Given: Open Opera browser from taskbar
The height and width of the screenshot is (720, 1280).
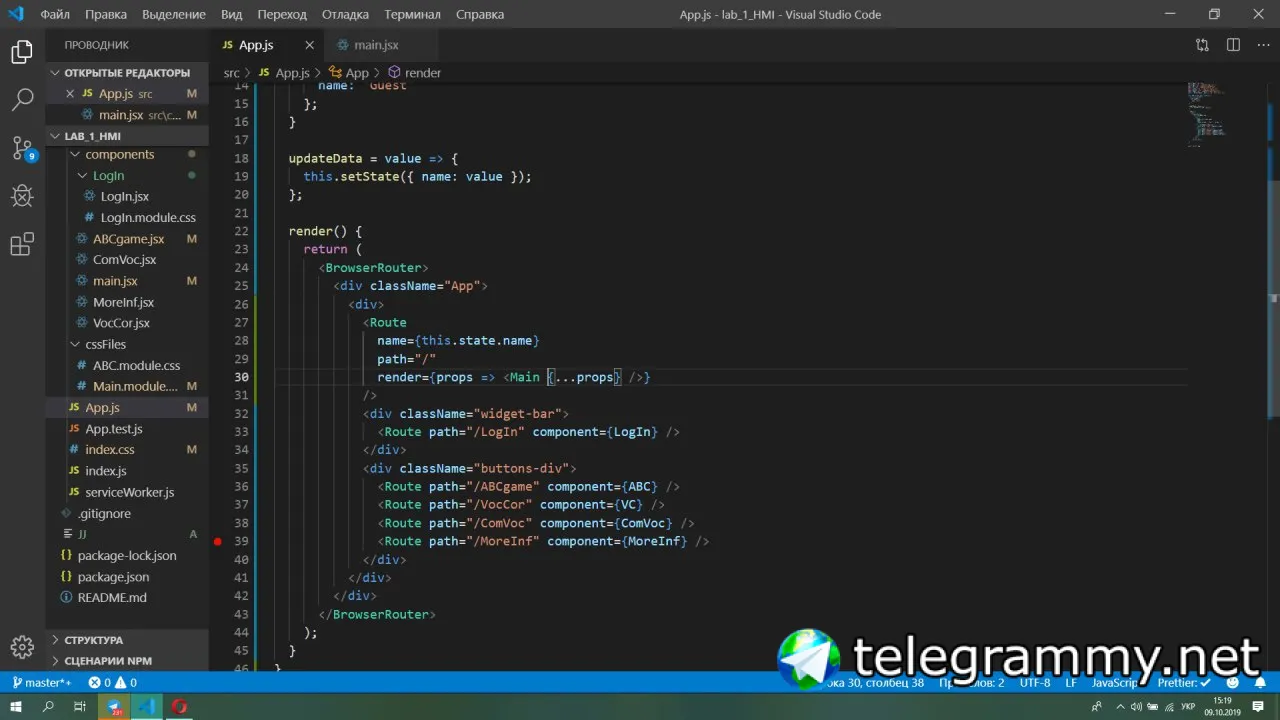Looking at the screenshot, I should pos(179,707).
